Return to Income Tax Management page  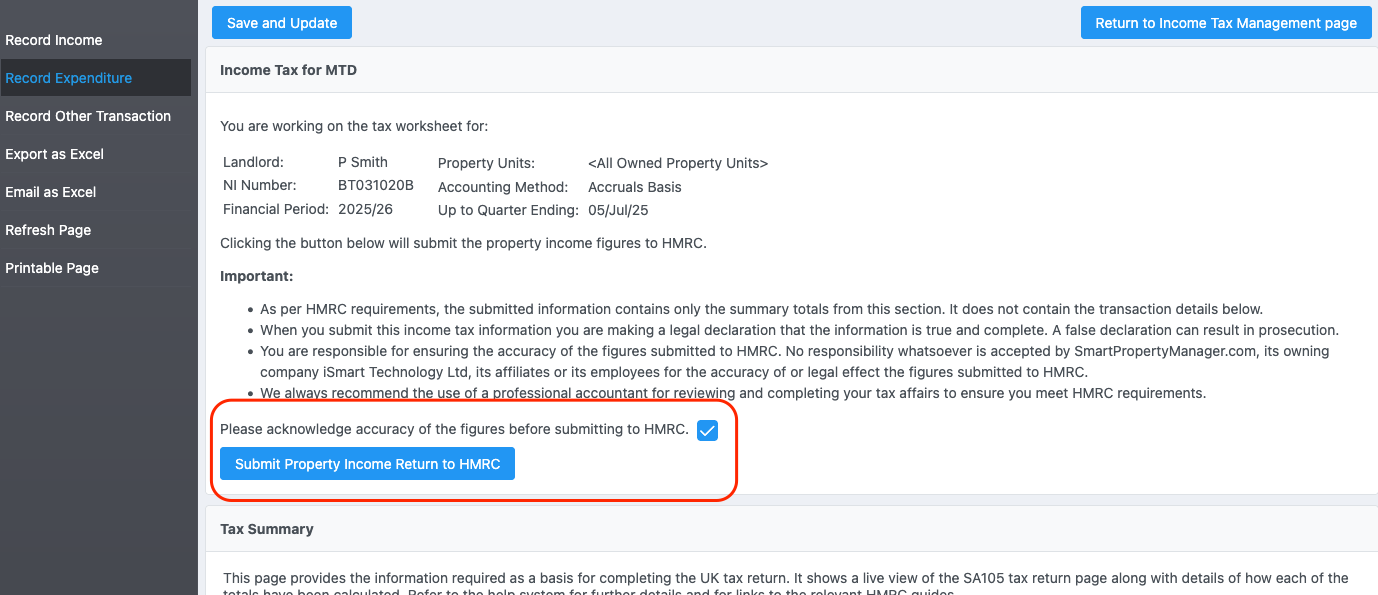1225,23
